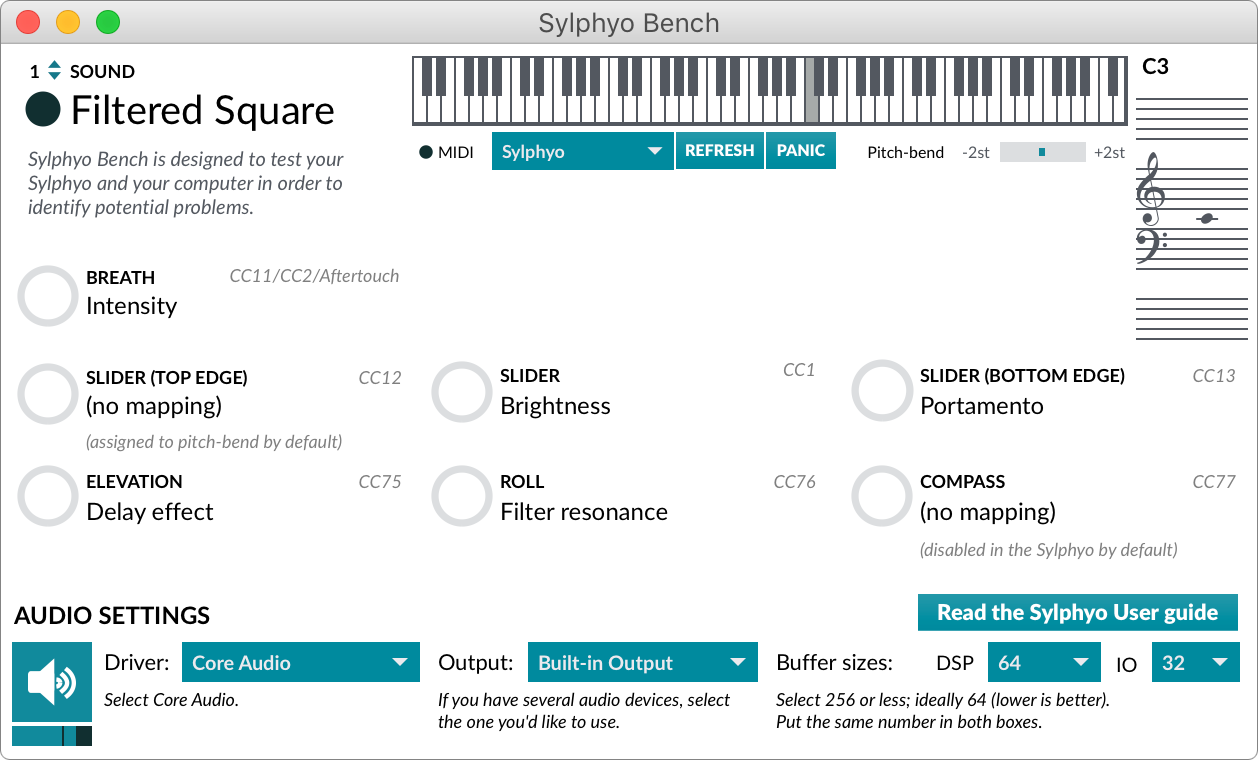The image size is (1258, 760).
Task: Click the Breath Intensity circular indicator
Action: click(x=48, y=296)
